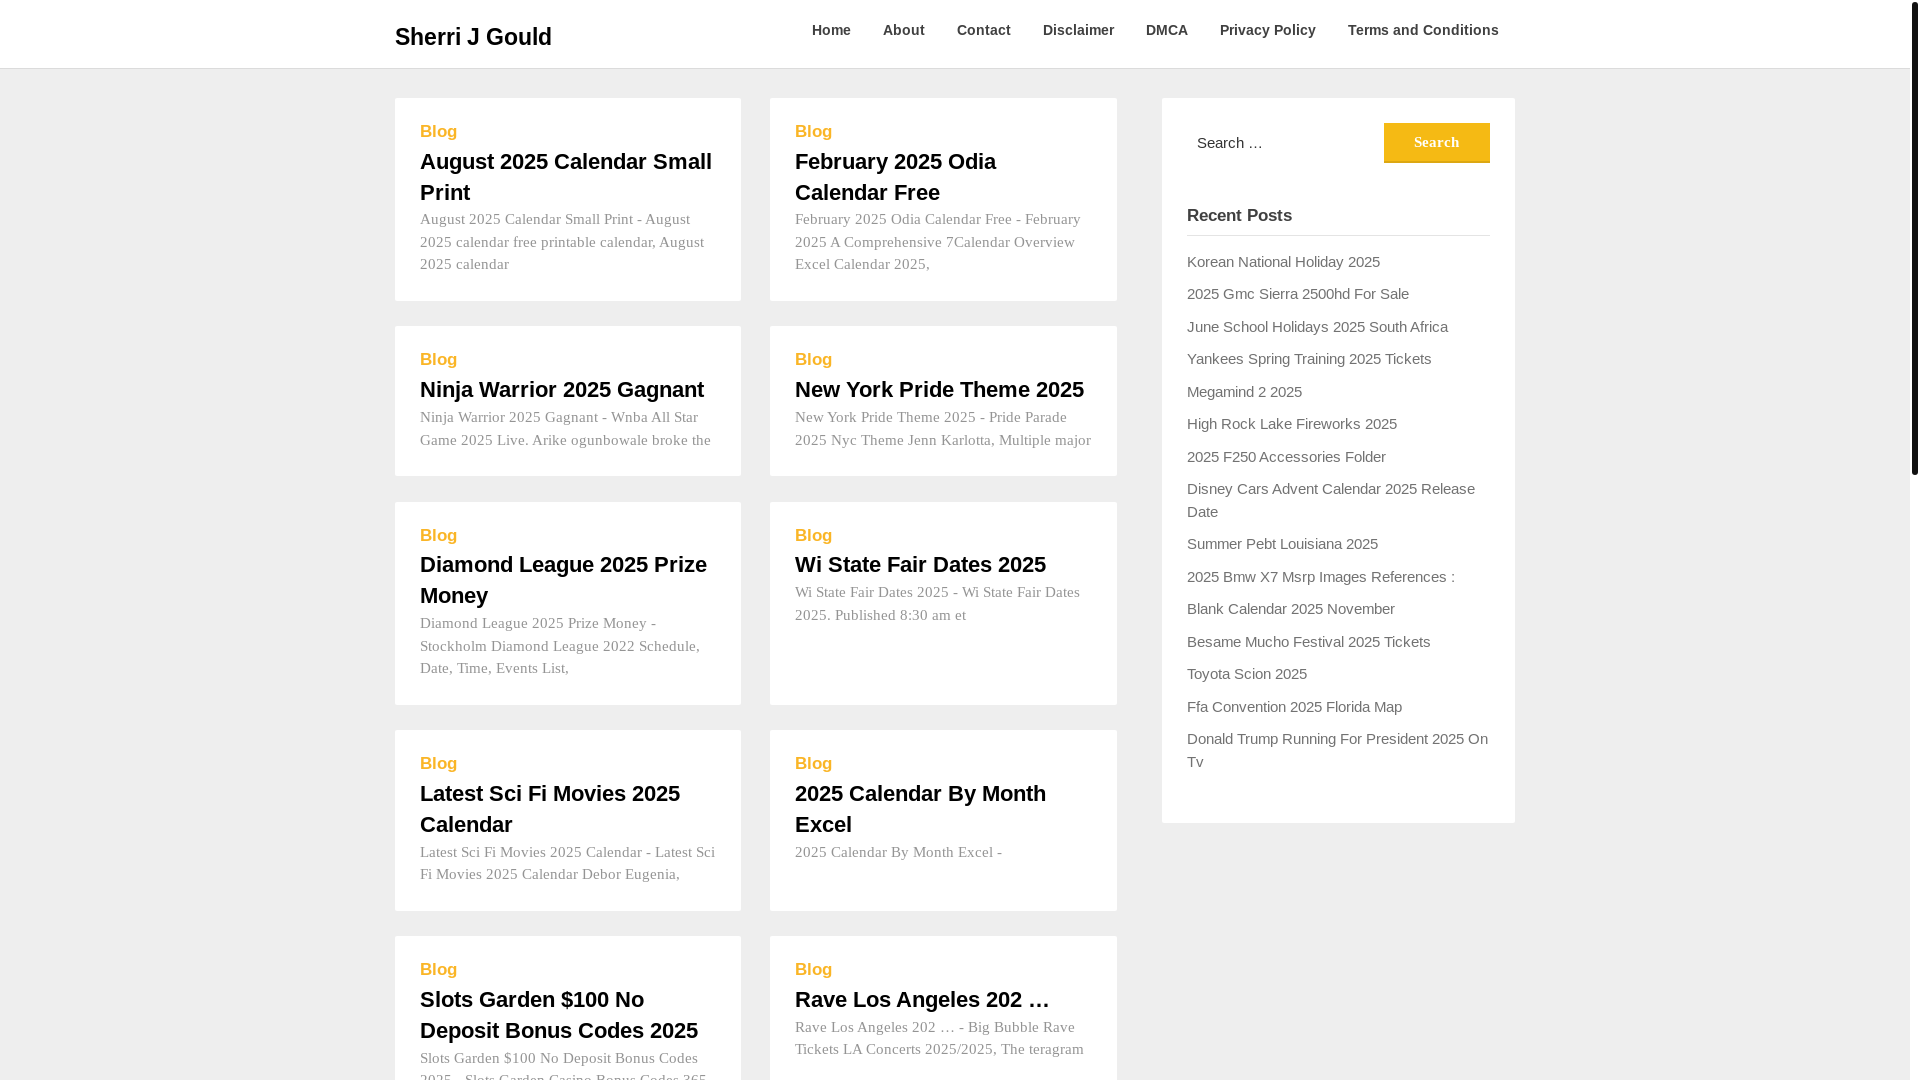1920x1080 pixels.
Task: Open February 2025 Odia Calendar Free post
Action: [x=895, y=177]
